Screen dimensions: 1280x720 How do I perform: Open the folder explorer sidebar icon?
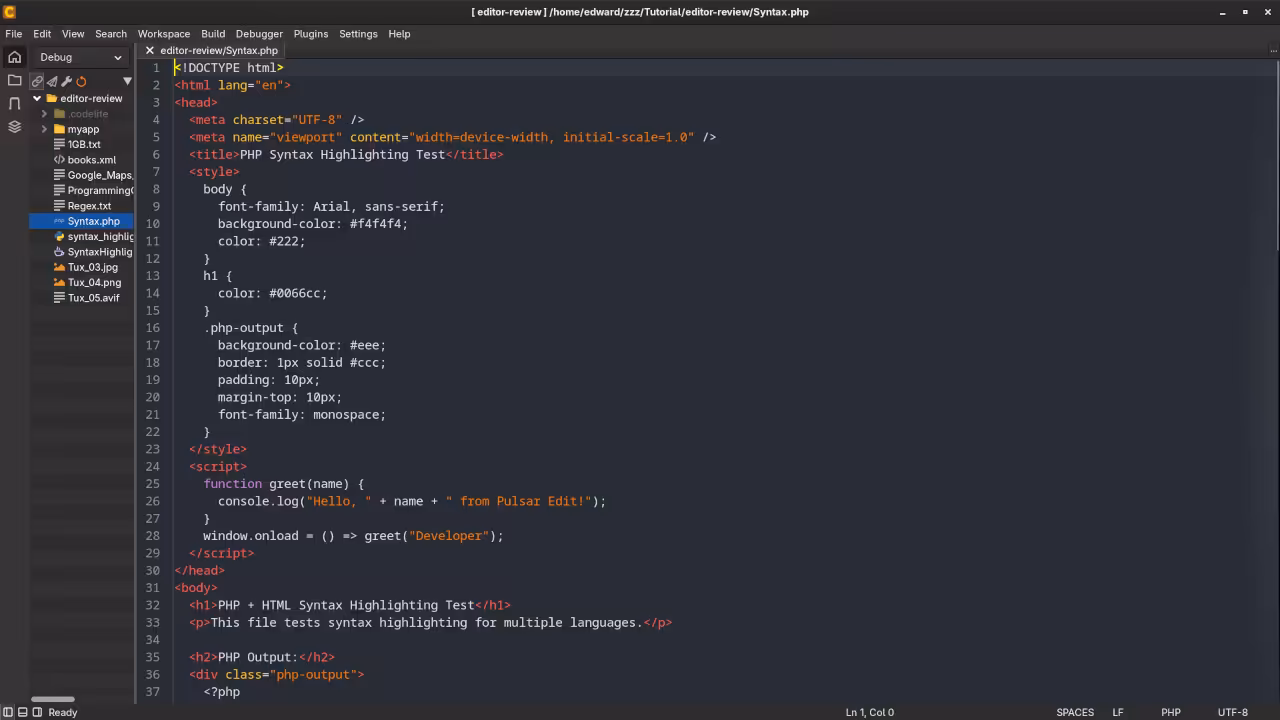click(x=14, y=80)
